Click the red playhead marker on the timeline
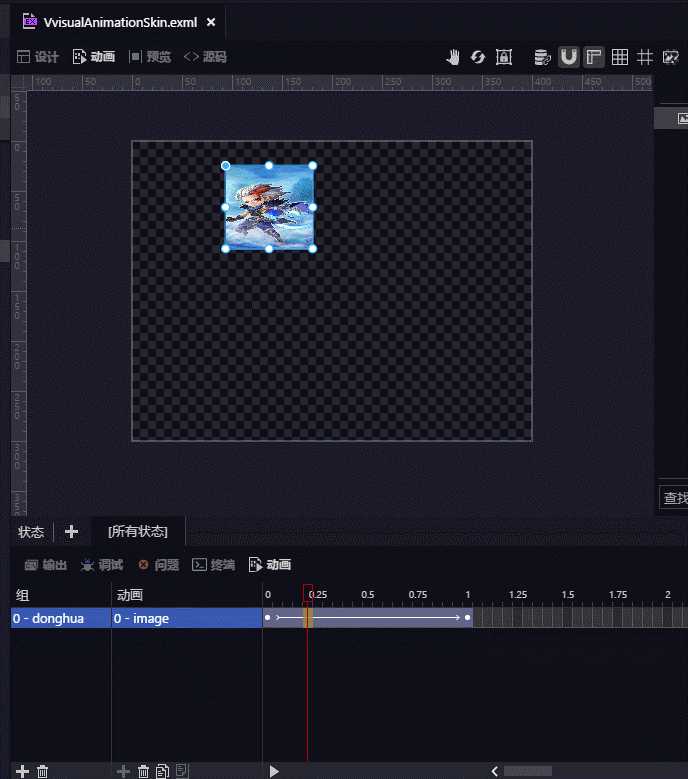Viewport: 688px width, 779px height. coord(307,592)
